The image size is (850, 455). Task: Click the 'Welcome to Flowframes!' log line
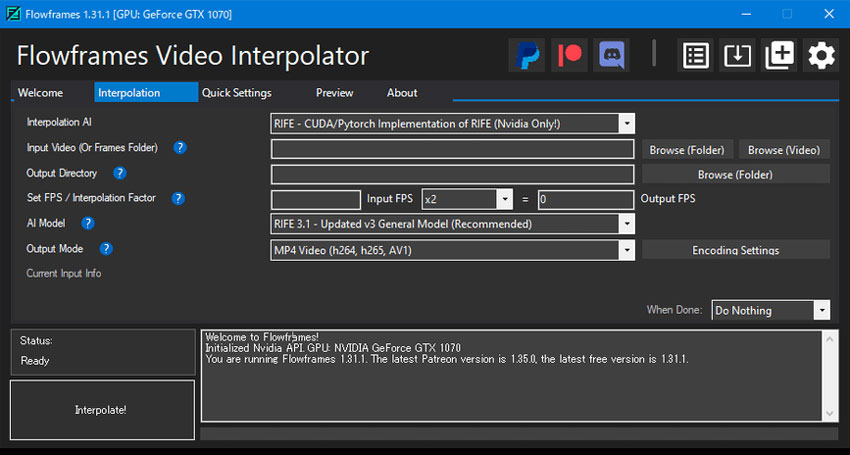262,337
